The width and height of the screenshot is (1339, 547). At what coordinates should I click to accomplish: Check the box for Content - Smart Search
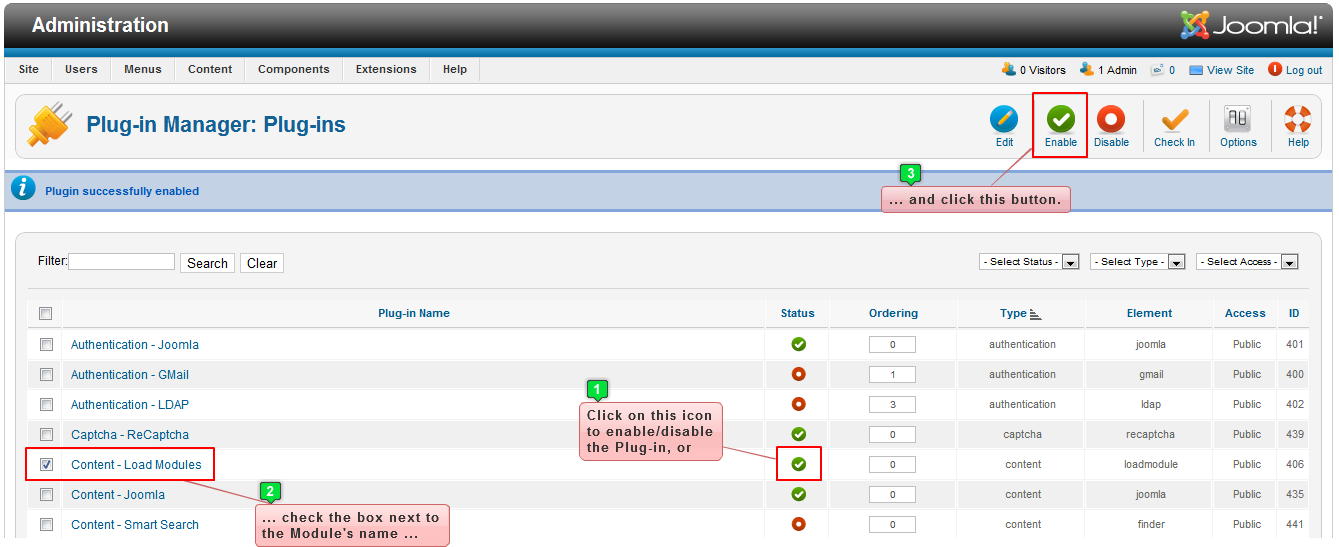(46, 524)
